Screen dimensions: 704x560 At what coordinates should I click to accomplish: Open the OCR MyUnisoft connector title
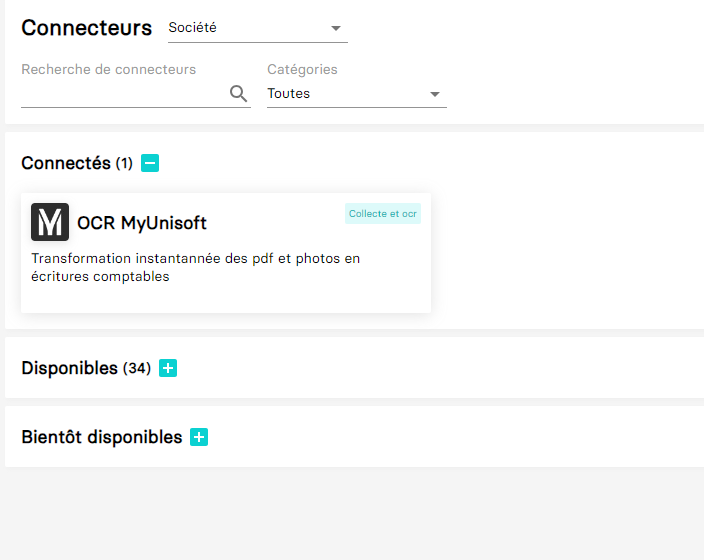click(x=142, y=223)
